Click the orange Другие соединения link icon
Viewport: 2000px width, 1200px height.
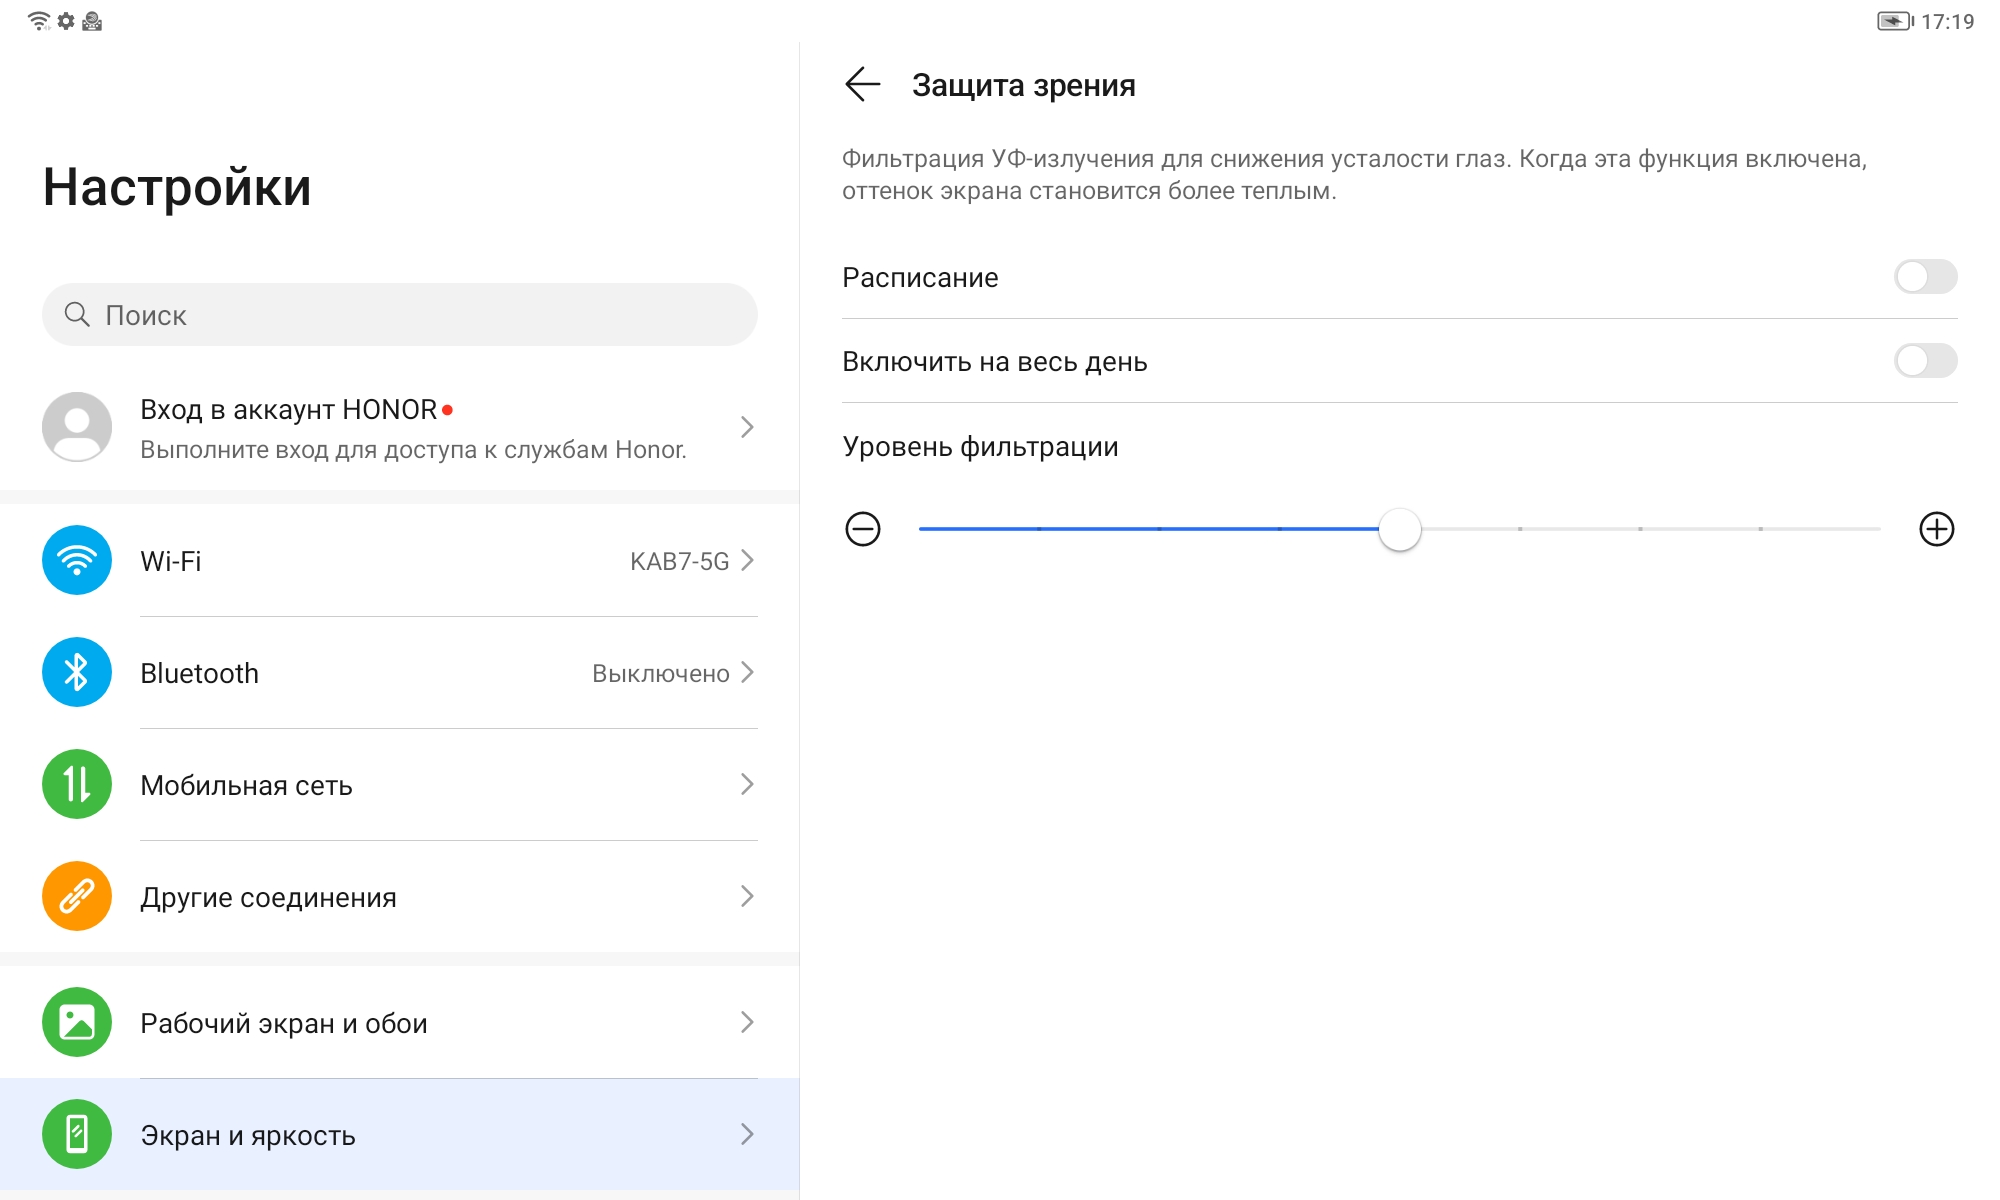click(77, 896)
